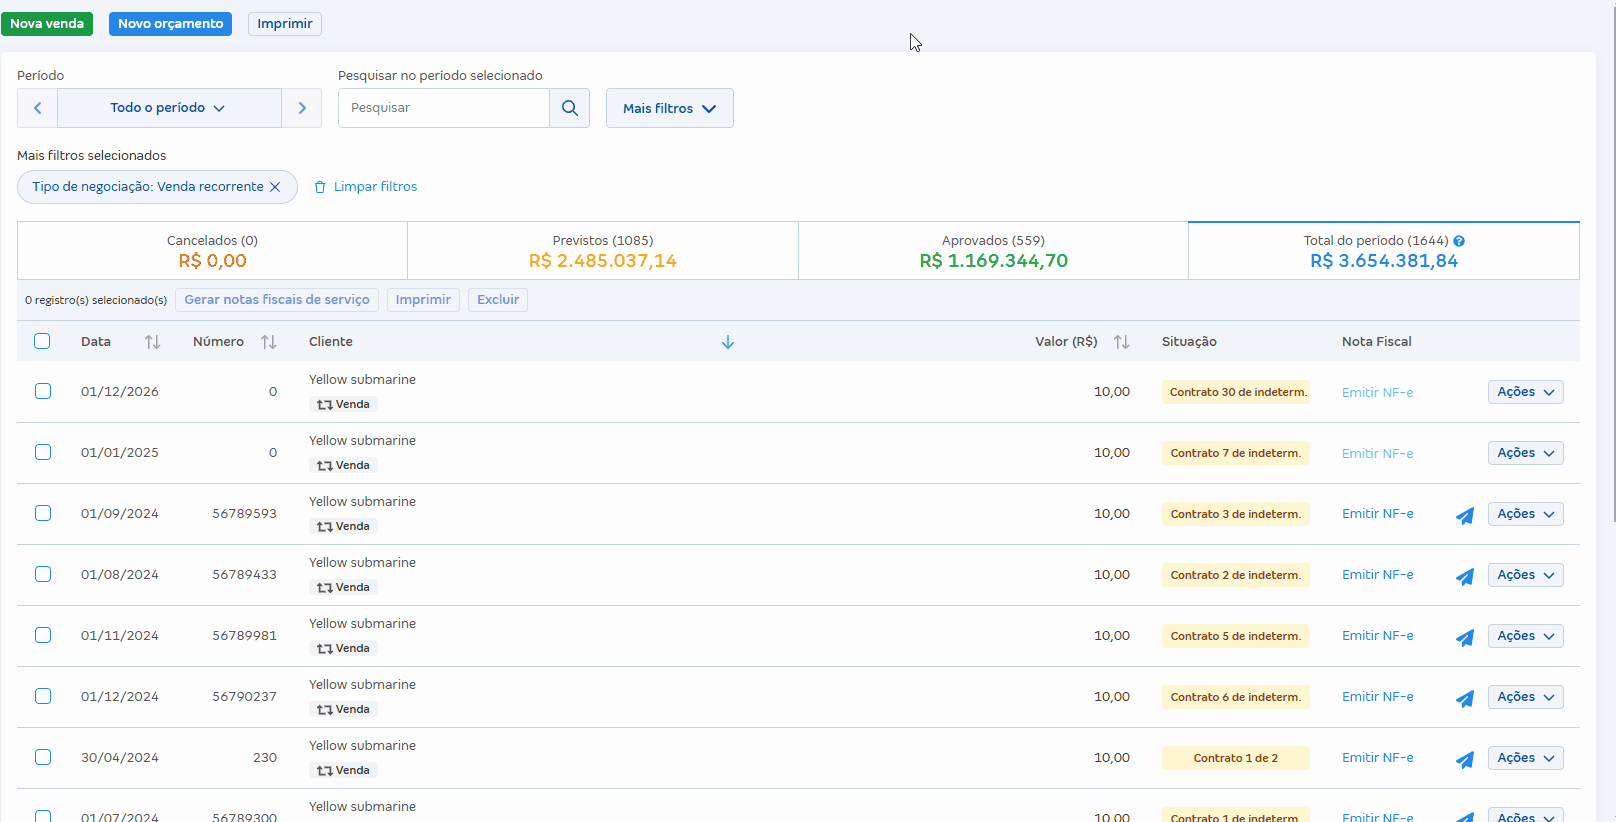Click the search magnifier icon button
This screenshot has height=822, width=1616.
tap(570, 108)
